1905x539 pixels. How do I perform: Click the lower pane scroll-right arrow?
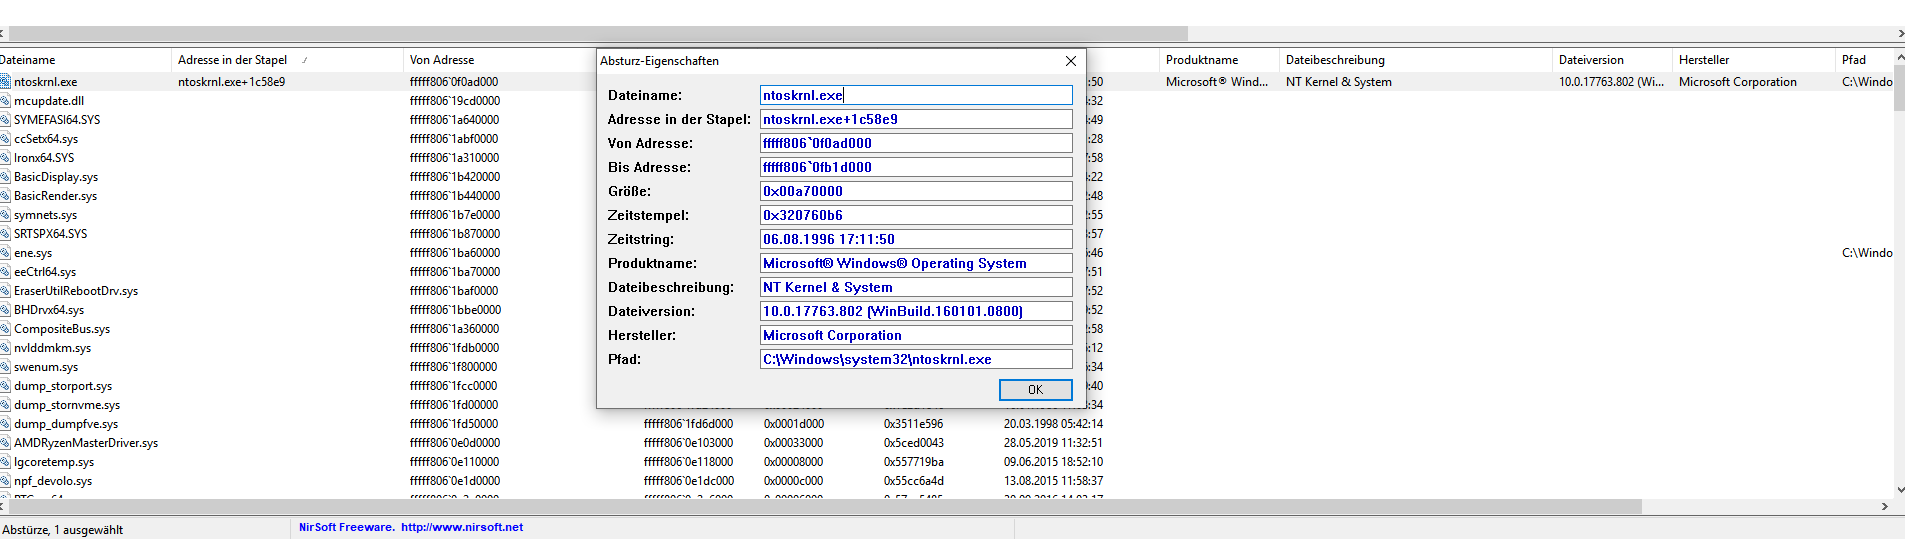1884,507
